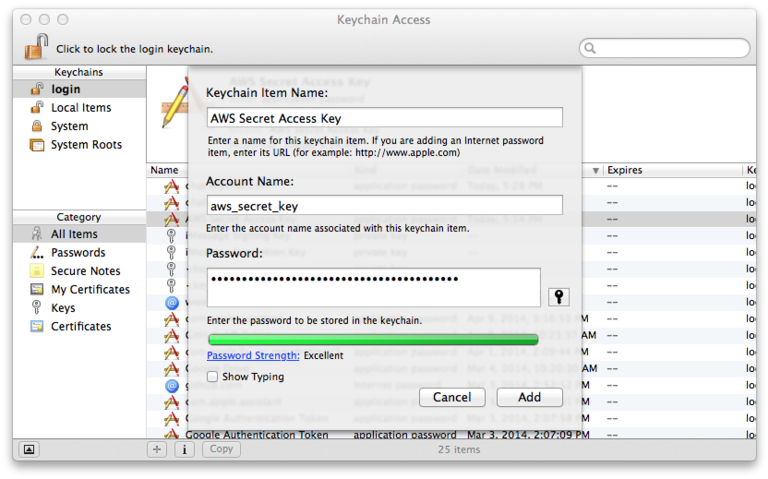This screenshot has width=768, height=479.
Task: Click the System keychain lock icon
Action: [x=37, y=126]
